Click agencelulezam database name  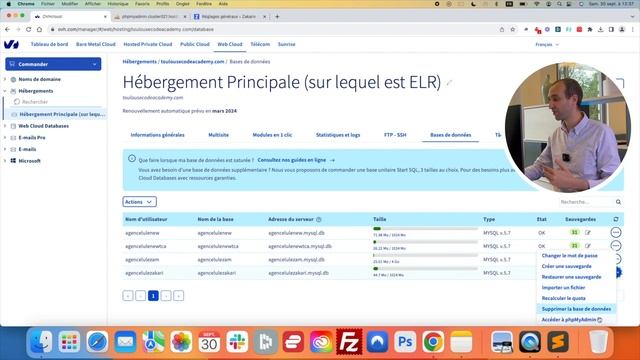tap(214, 260)
